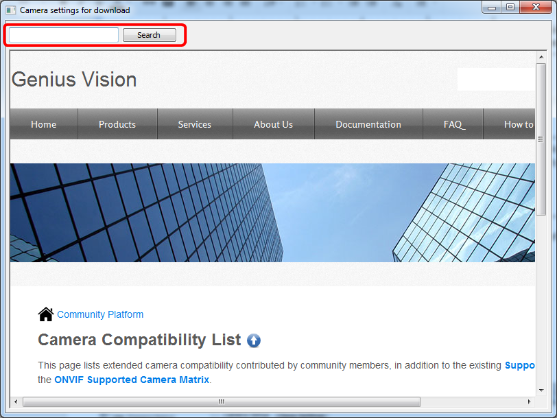Click the blue up-arrow icon after Camera Compatibility List
This screenshot has height=418, width=557.
pyautogui.click(x=254, y=341)
